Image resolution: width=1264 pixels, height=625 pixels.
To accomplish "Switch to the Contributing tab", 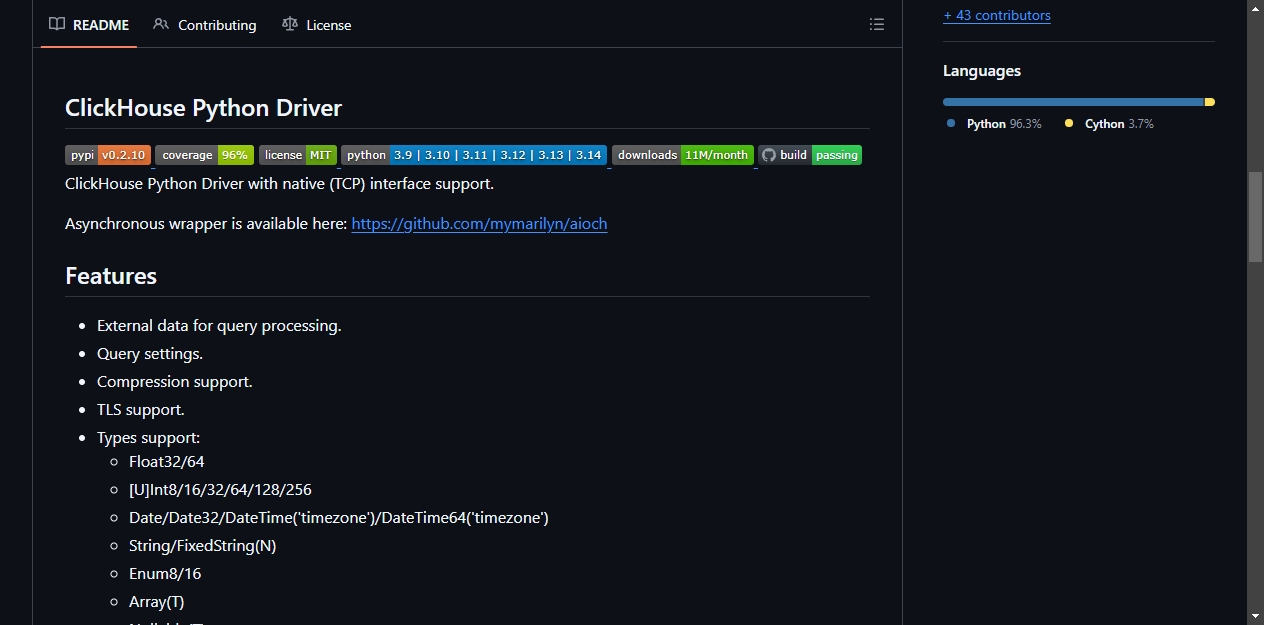I will pyautogui.click(x=205, y=24).
